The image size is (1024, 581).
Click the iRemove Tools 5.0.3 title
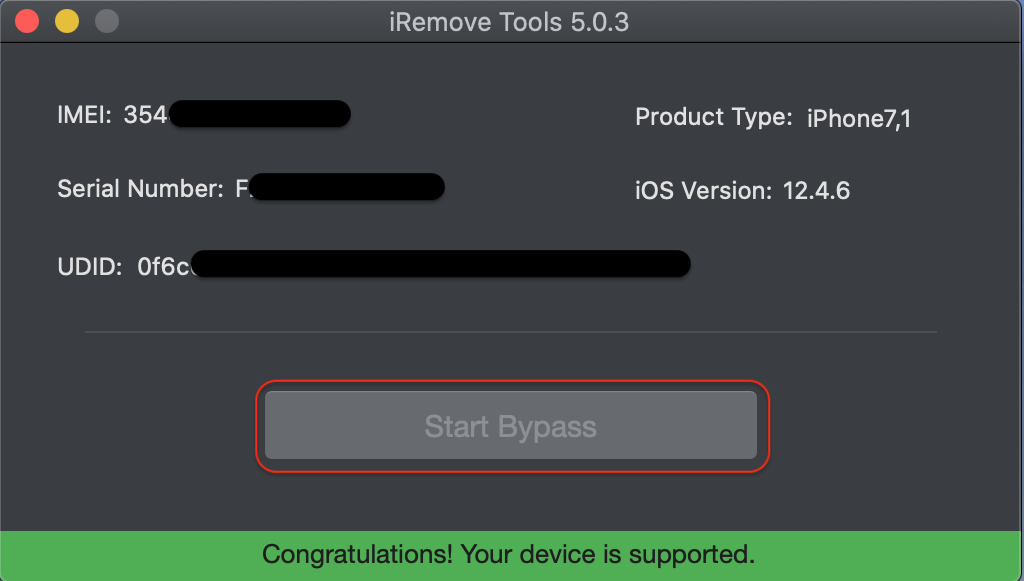pyautogui.click(x=509, y=22)
